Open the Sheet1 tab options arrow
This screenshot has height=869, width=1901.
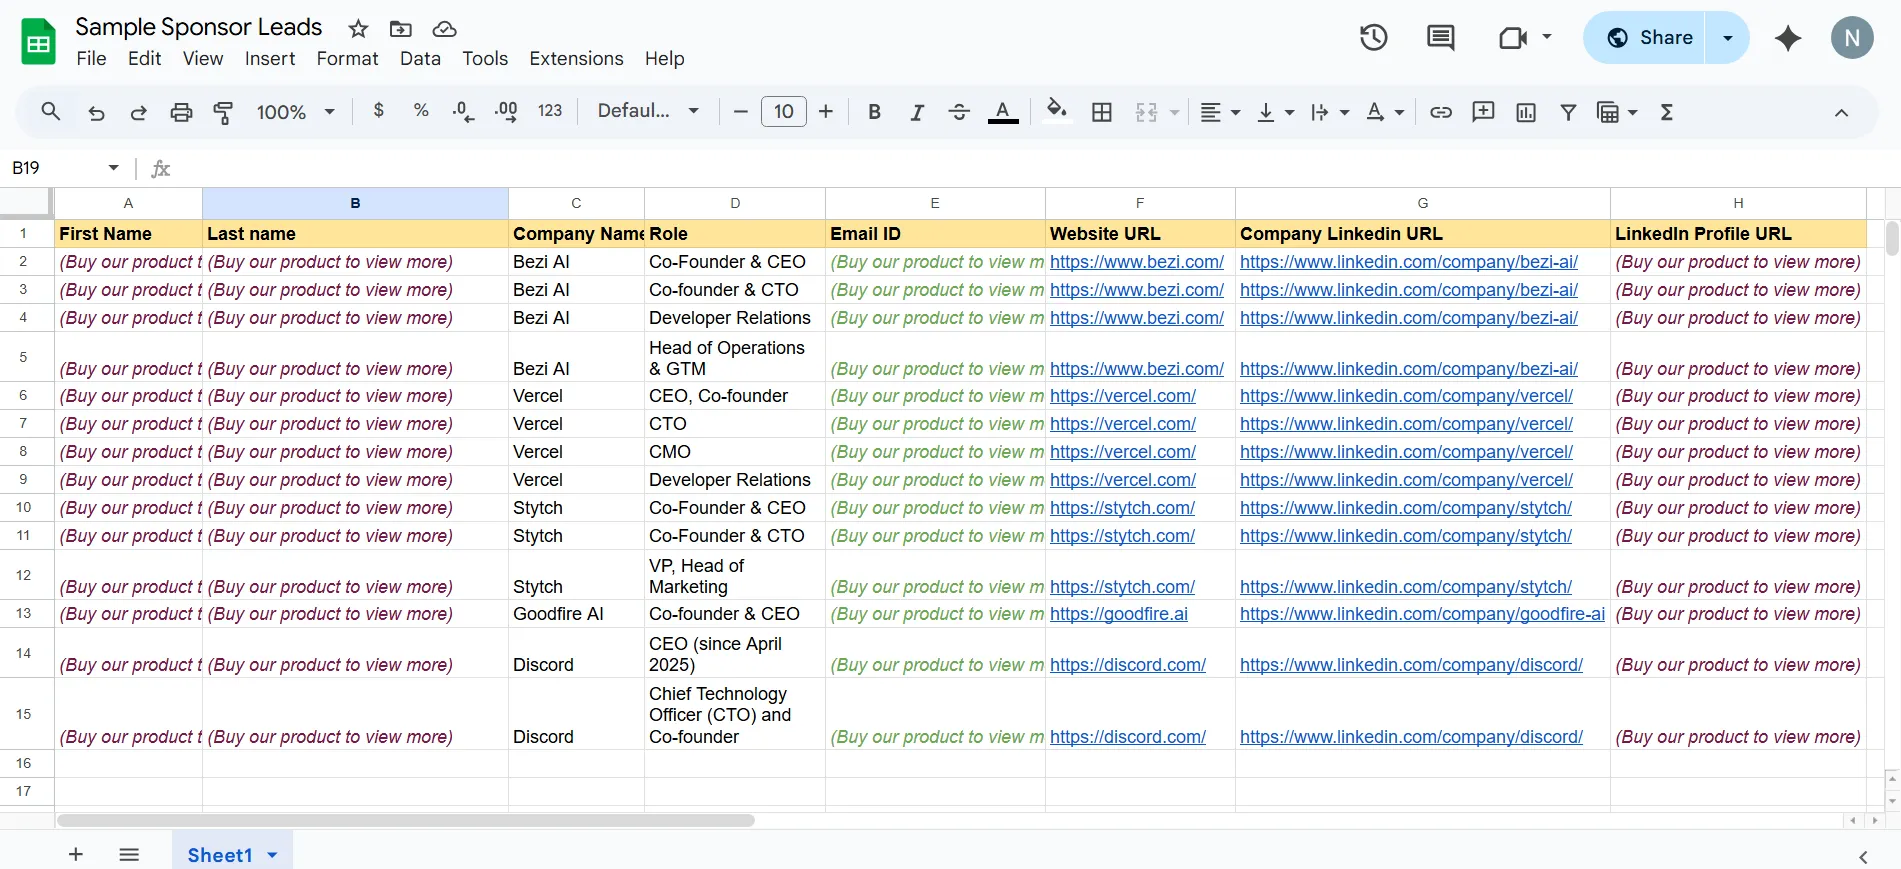click(272, 855)
